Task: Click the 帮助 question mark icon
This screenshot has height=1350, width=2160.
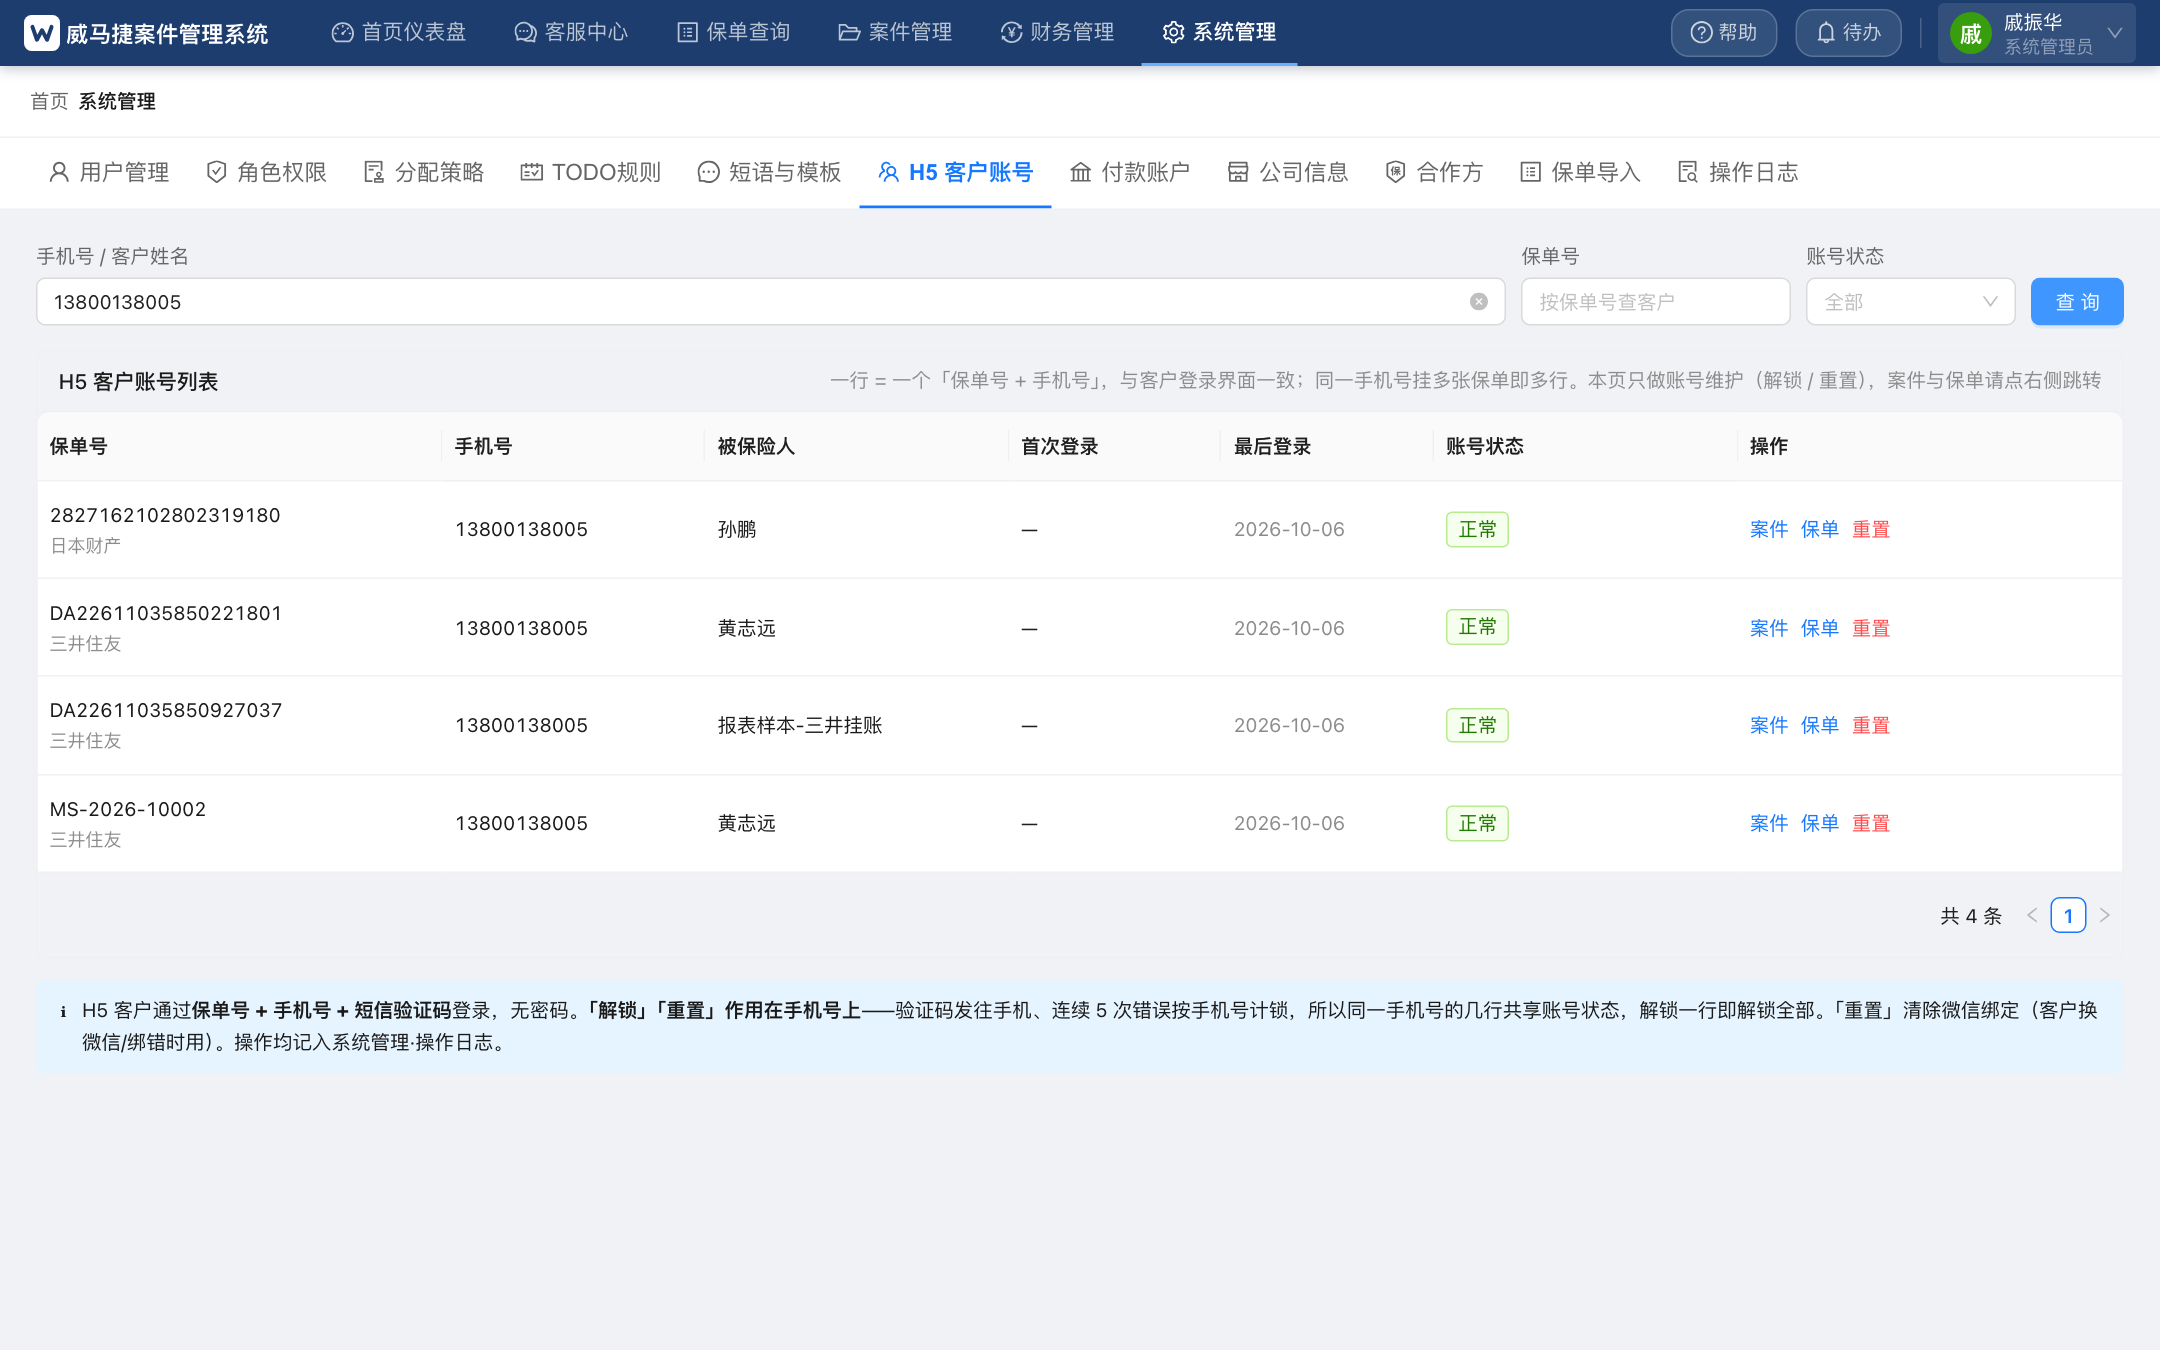Action: (1701, 33)
